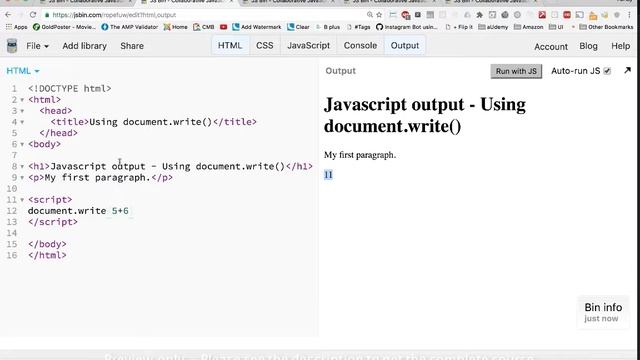Click line number 16 in the gutter

(12, 256)
